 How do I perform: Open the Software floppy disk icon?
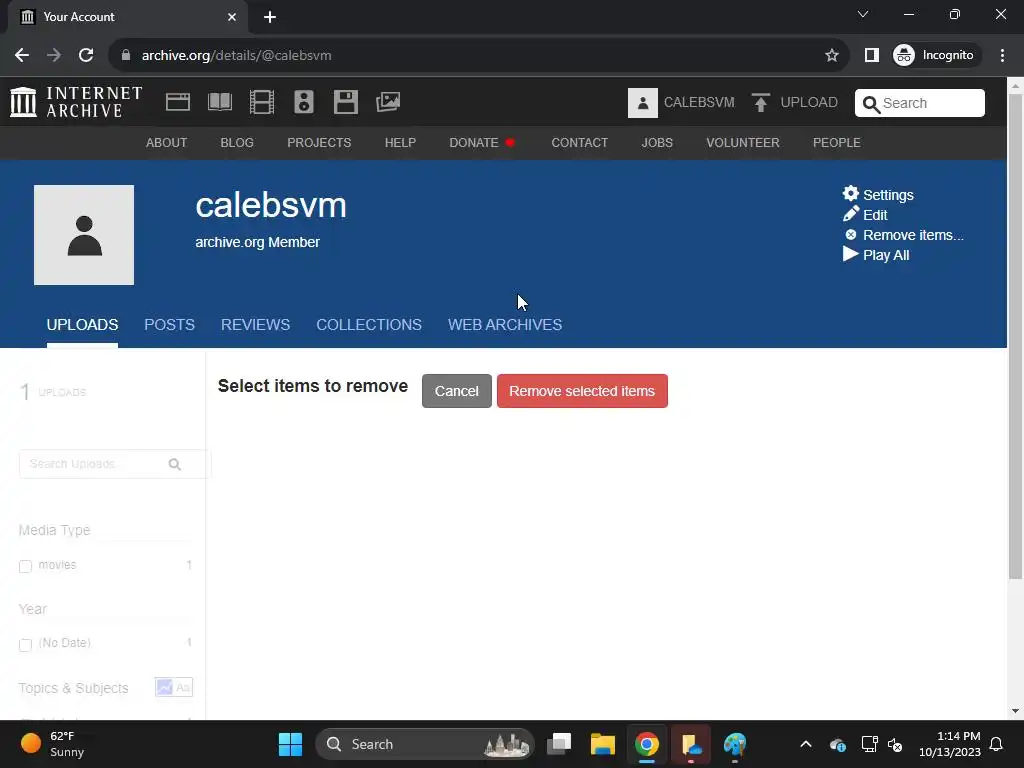coord(345,102)
